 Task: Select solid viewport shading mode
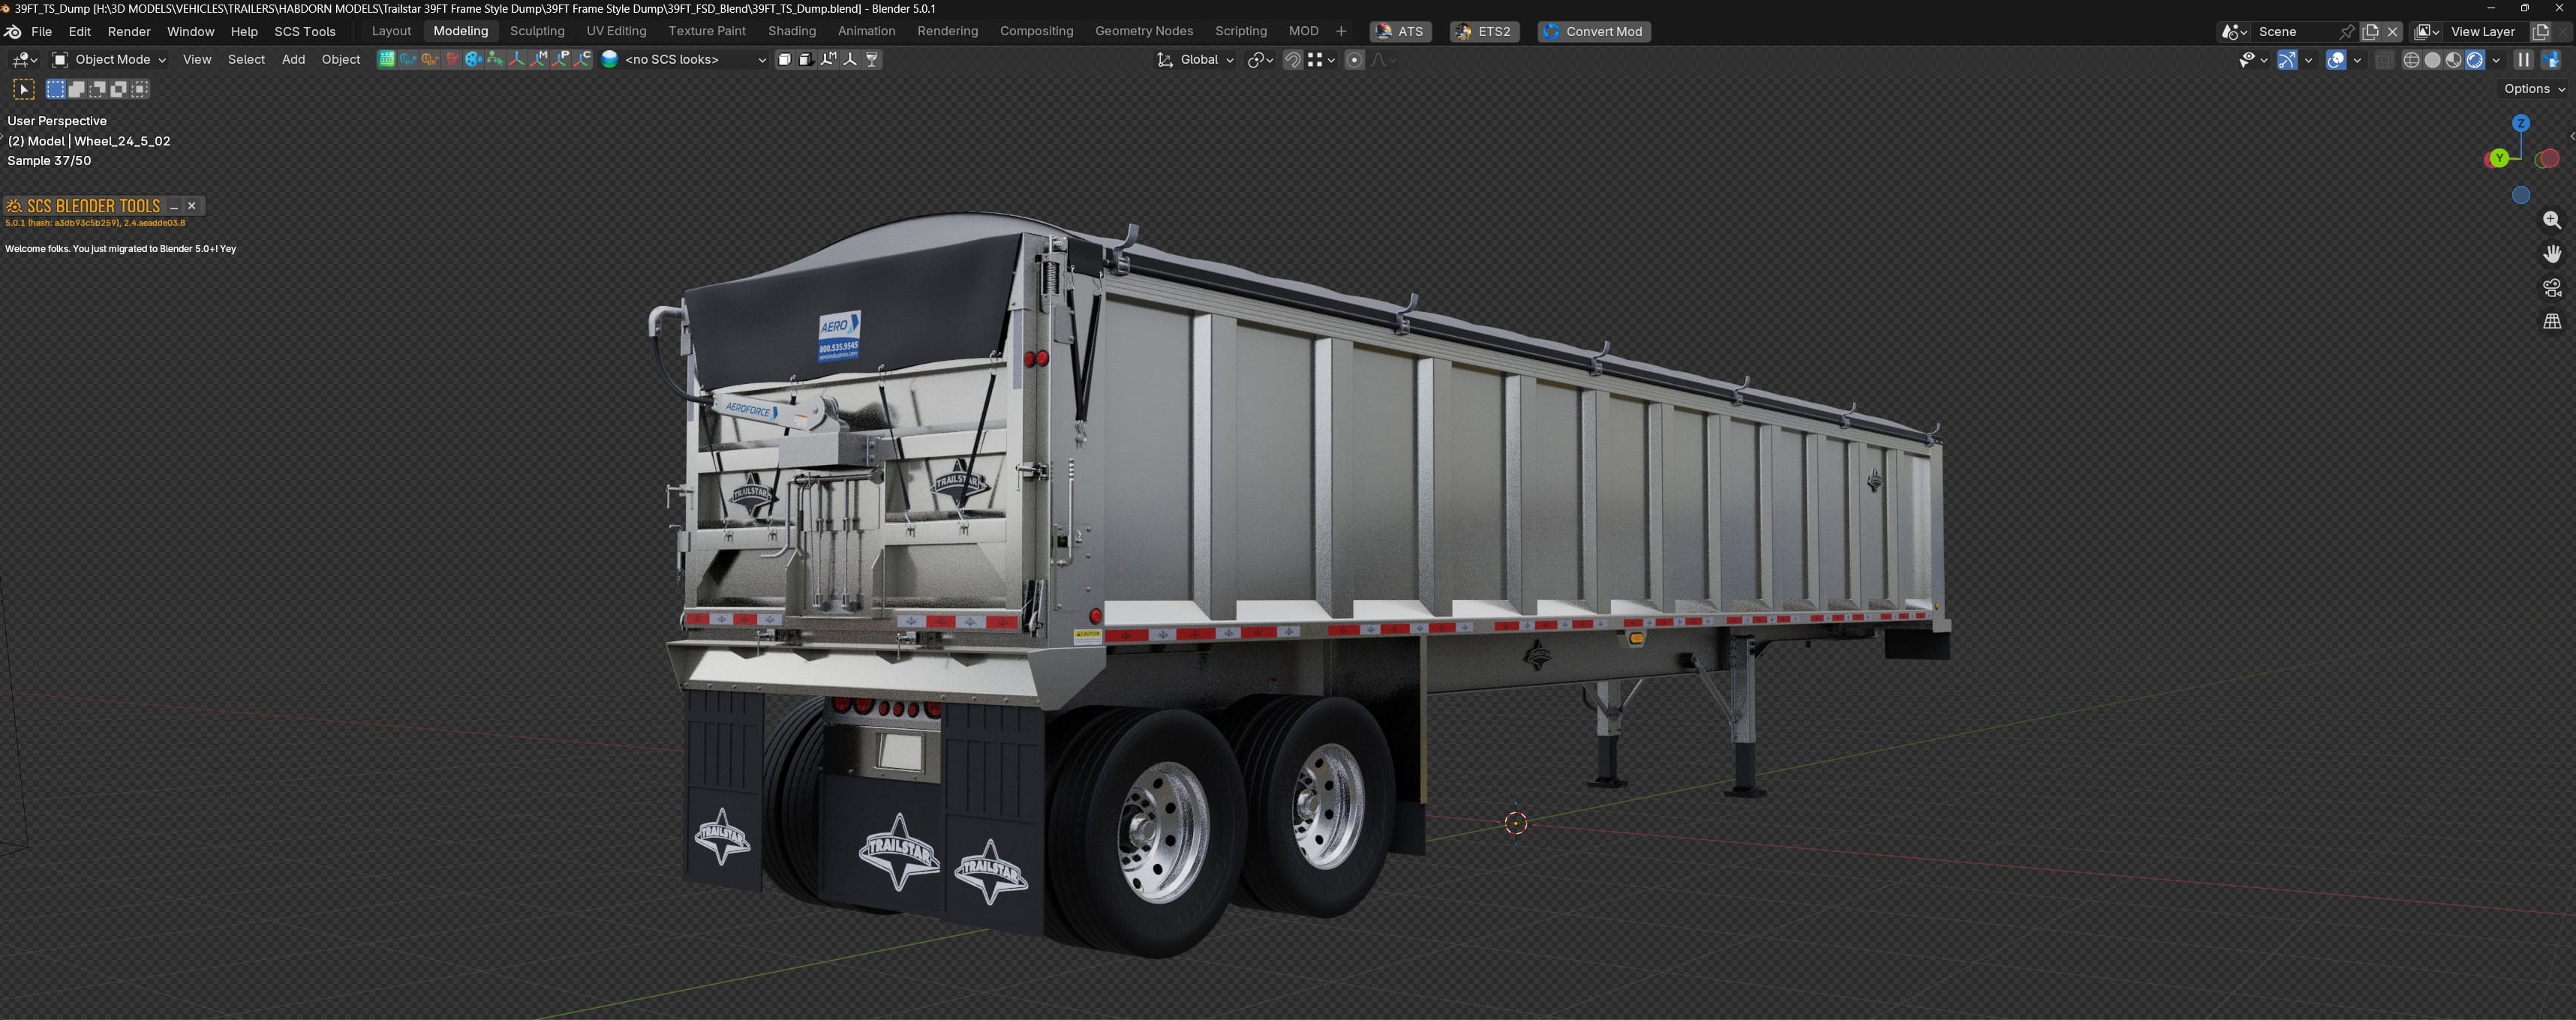point(2432,60)
